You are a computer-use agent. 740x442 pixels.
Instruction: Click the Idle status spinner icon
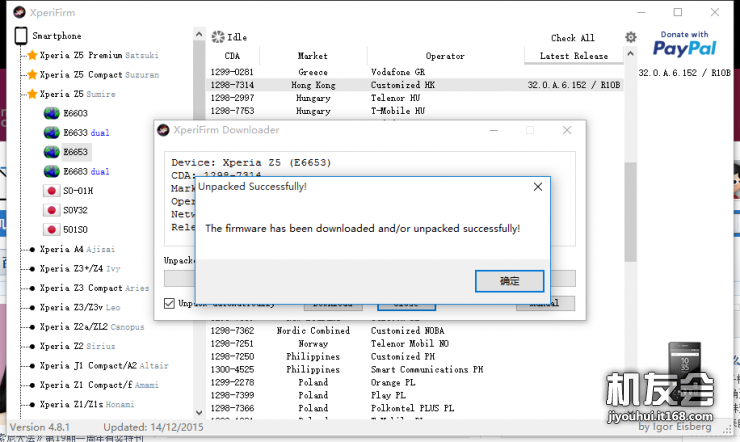218,37
